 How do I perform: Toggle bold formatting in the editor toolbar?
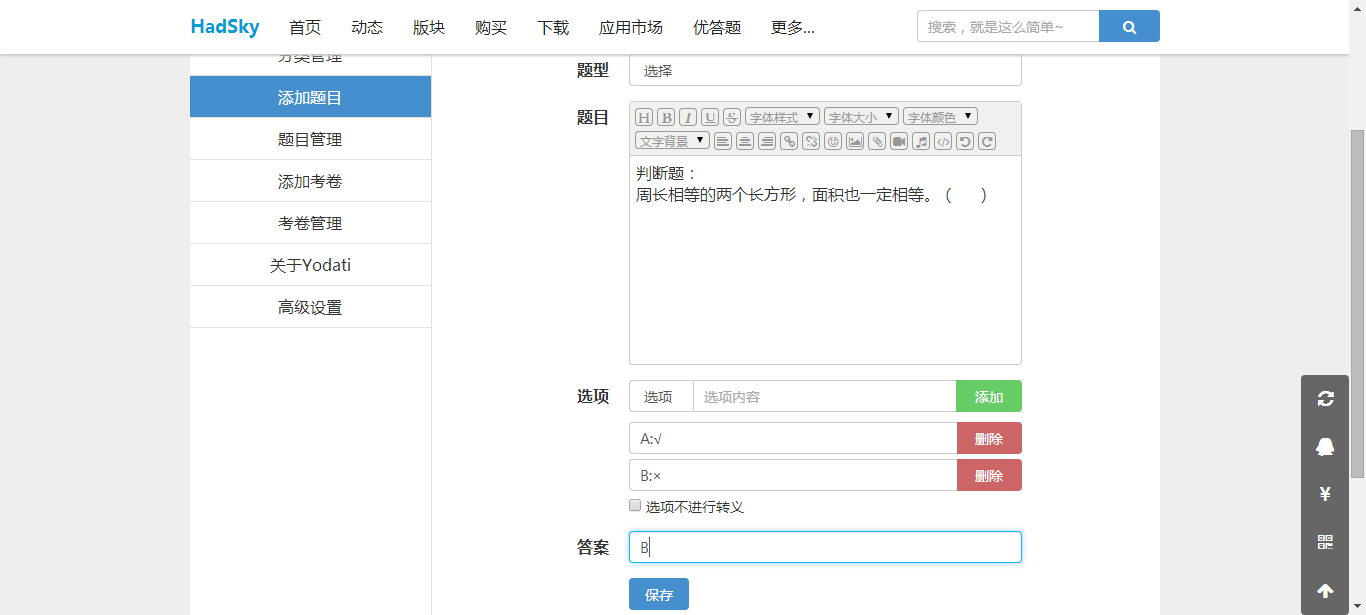point(666,117)
